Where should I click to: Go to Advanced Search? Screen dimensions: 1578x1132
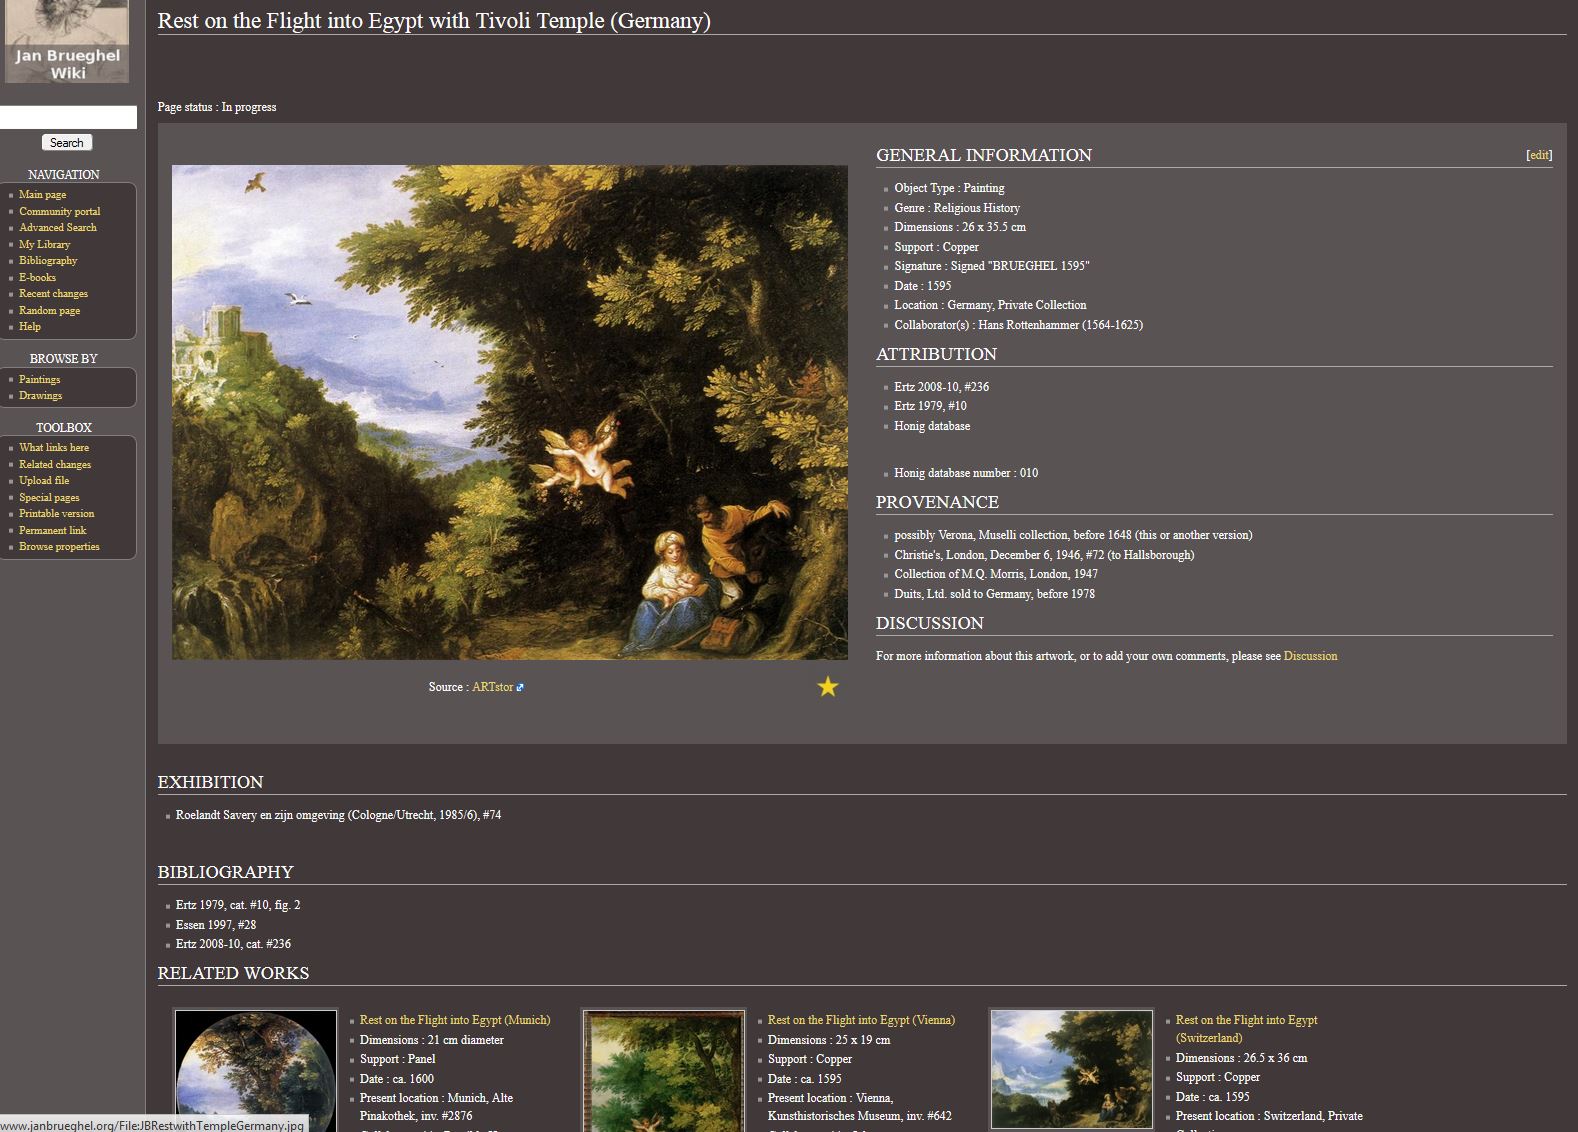pyautogui.click(x=58, y=228)
